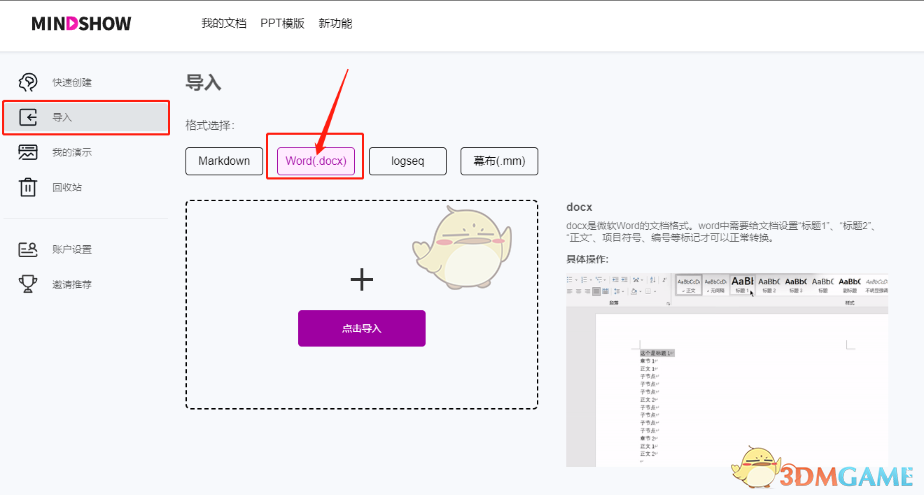
Task: Choose the logseq format button
Action: [x=408, y=161]
